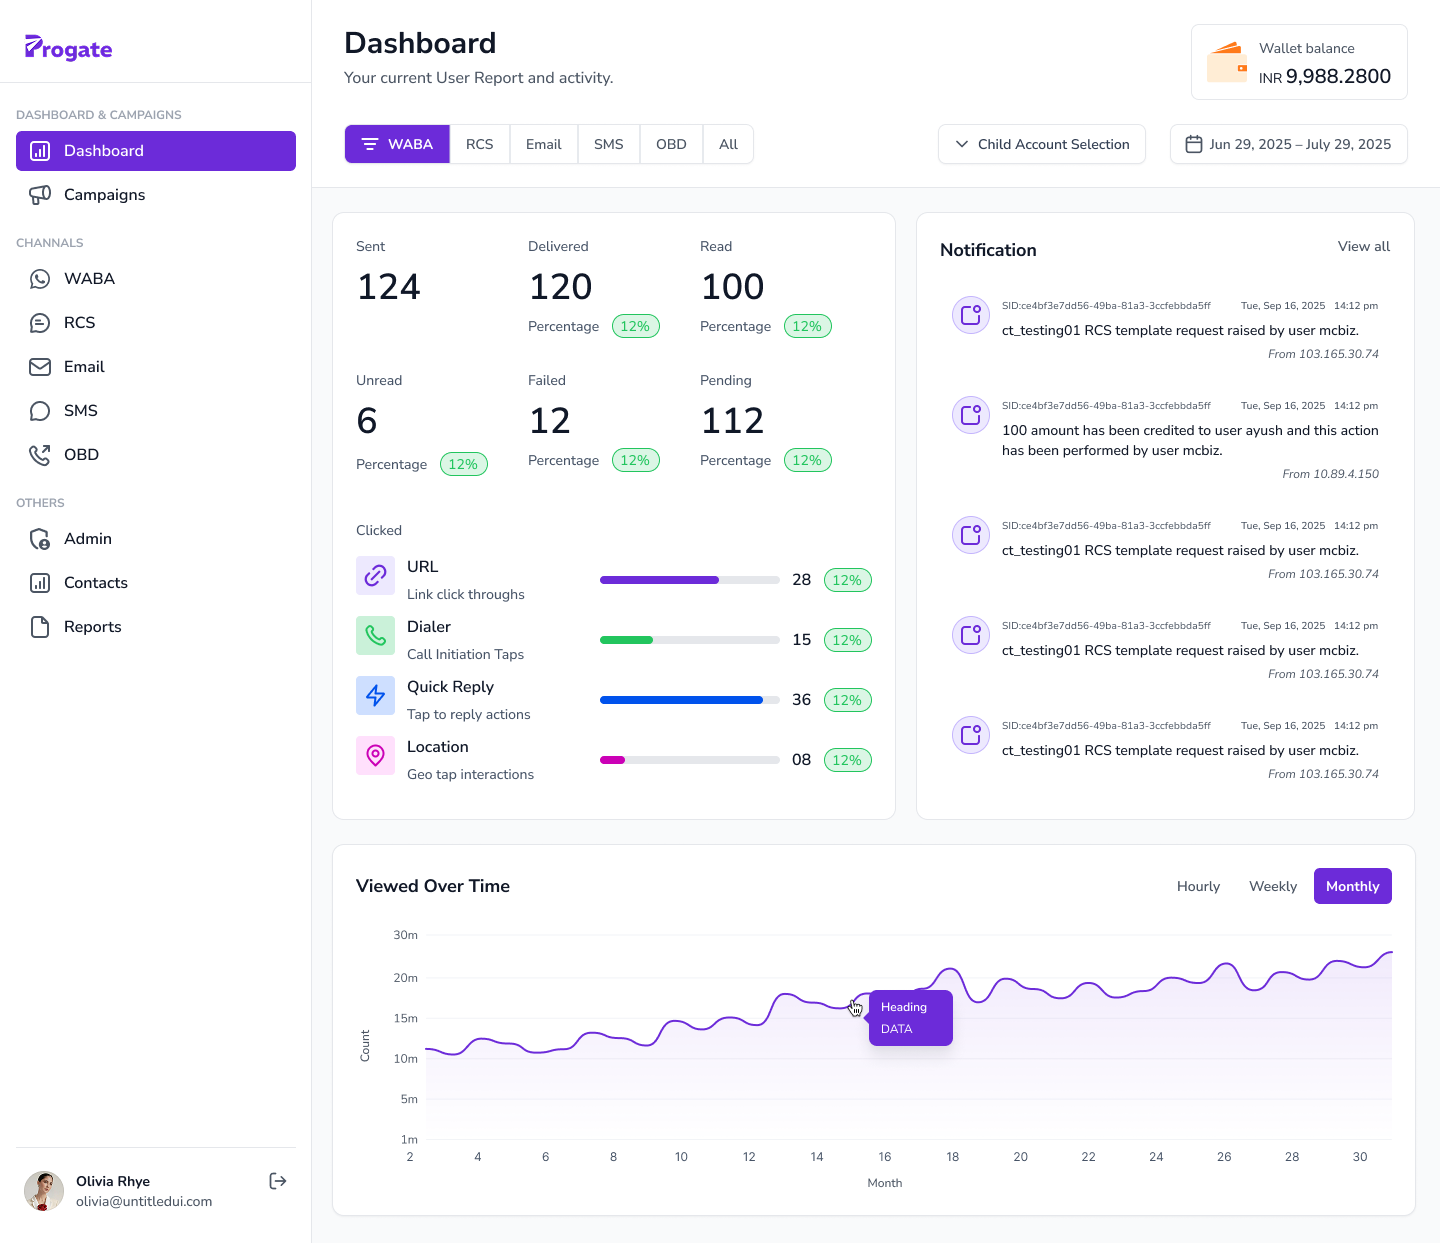Select Monthly chart view
Screen dimensions: 1440x1243
[x=1352, y=886]
